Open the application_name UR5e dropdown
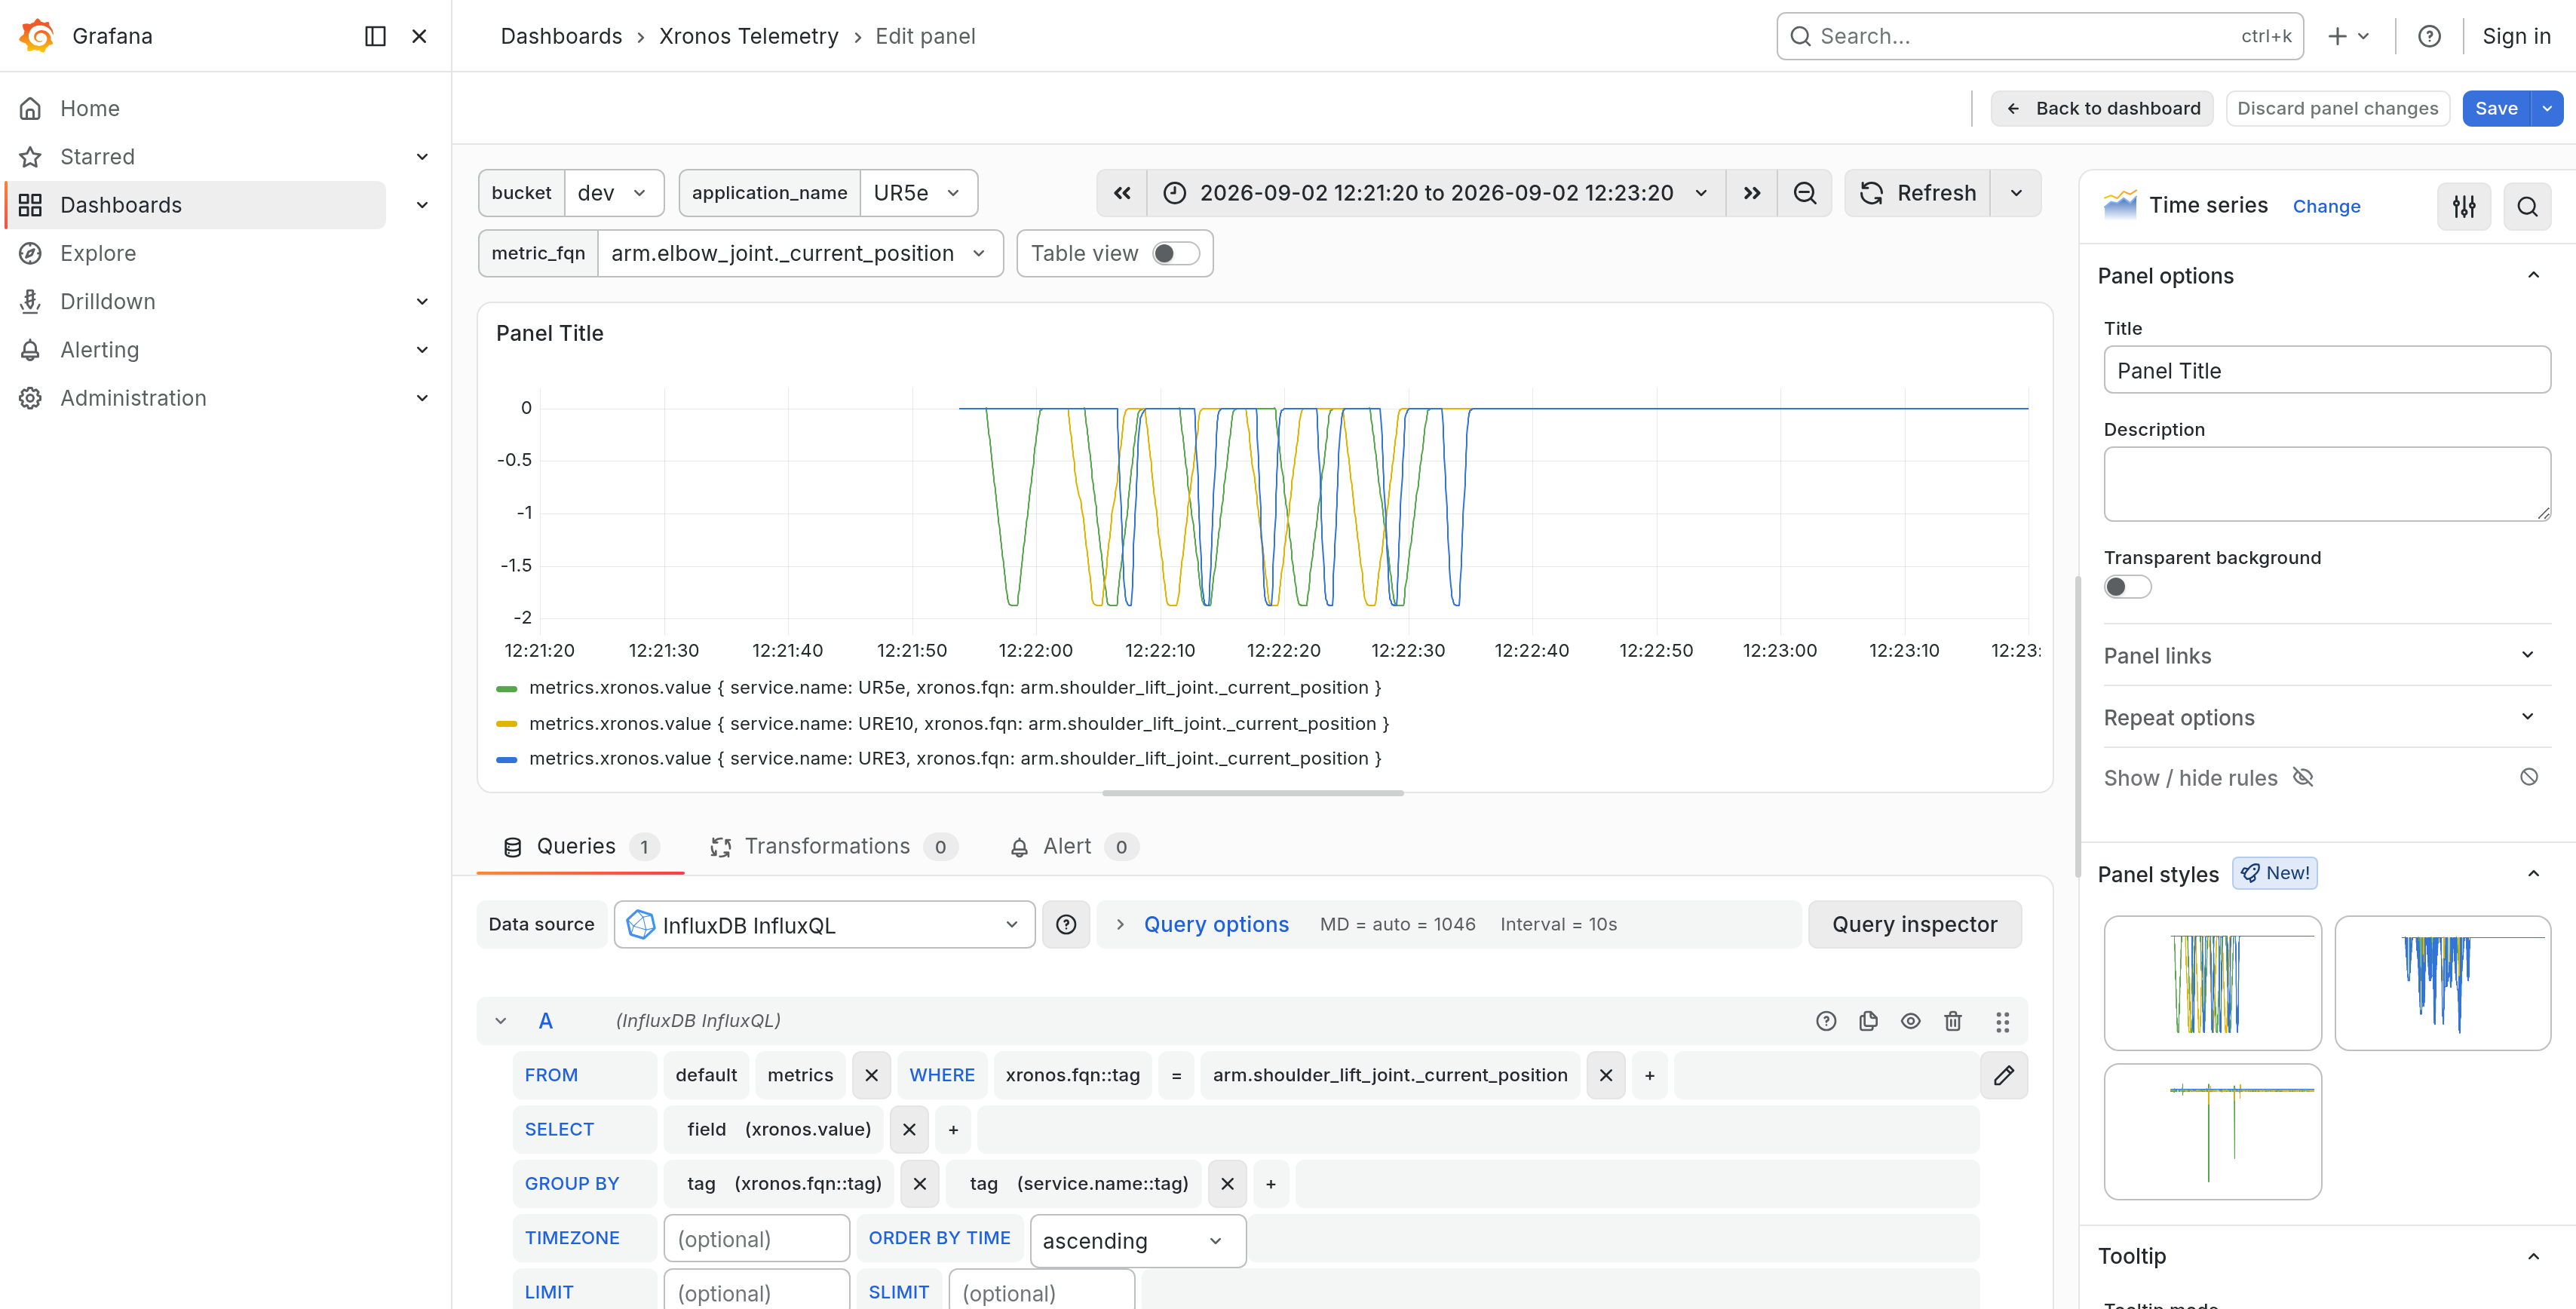The width and height of the screenshot is (2576, 1309). coord(918,193)
